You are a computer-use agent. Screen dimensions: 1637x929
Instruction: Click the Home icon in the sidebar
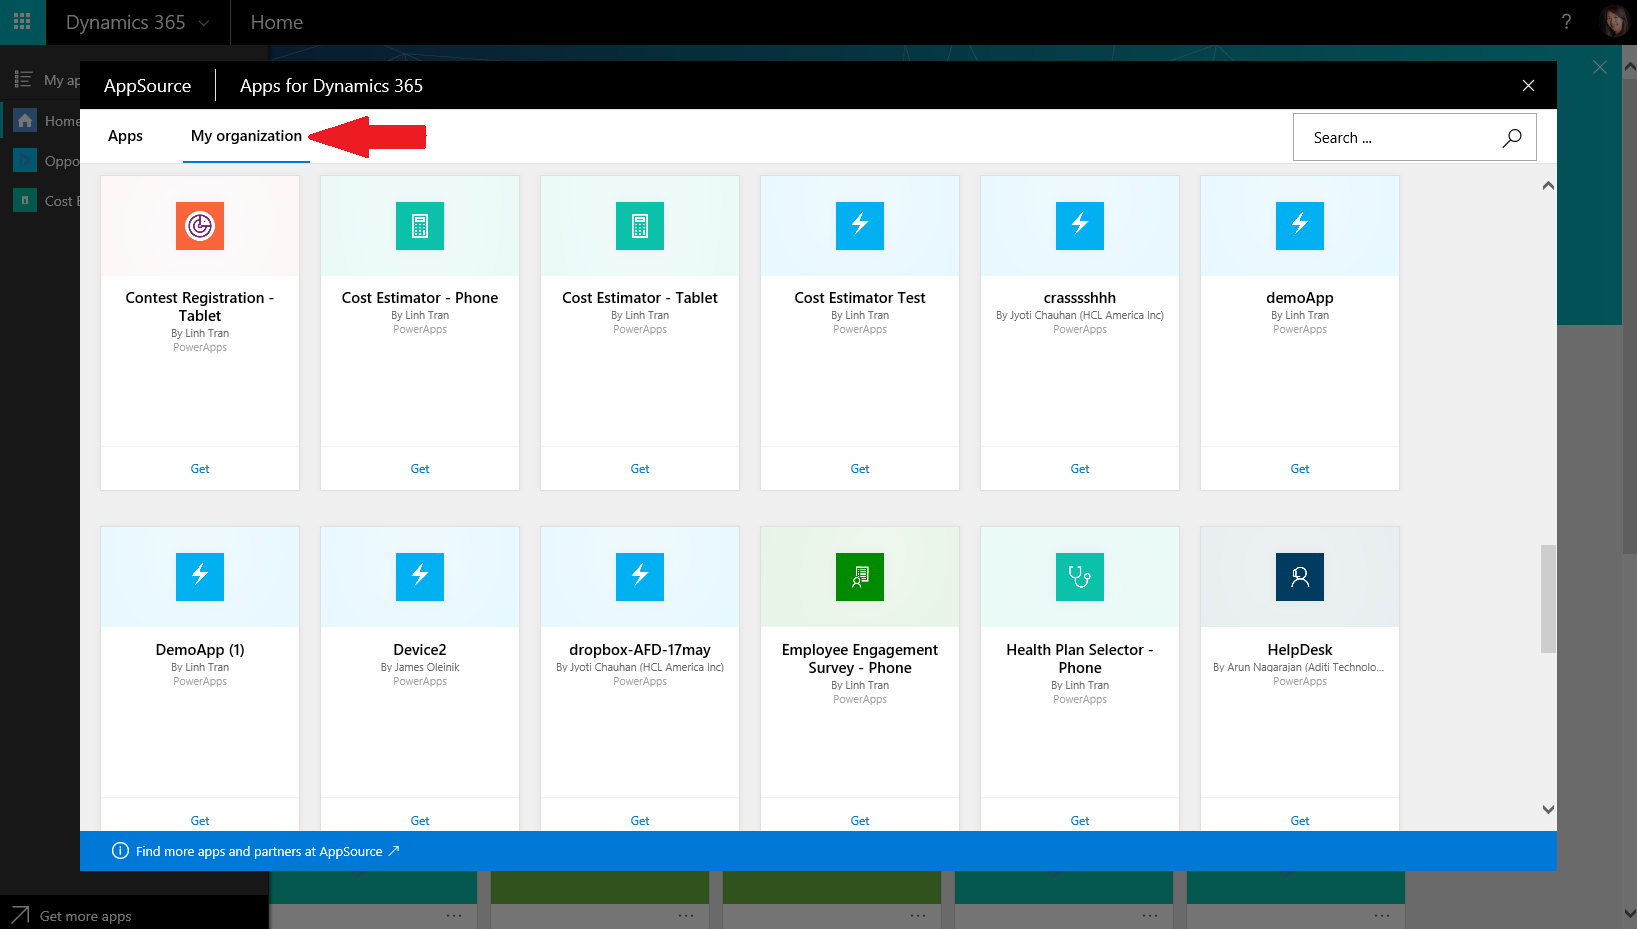click(x=24, y=120)
